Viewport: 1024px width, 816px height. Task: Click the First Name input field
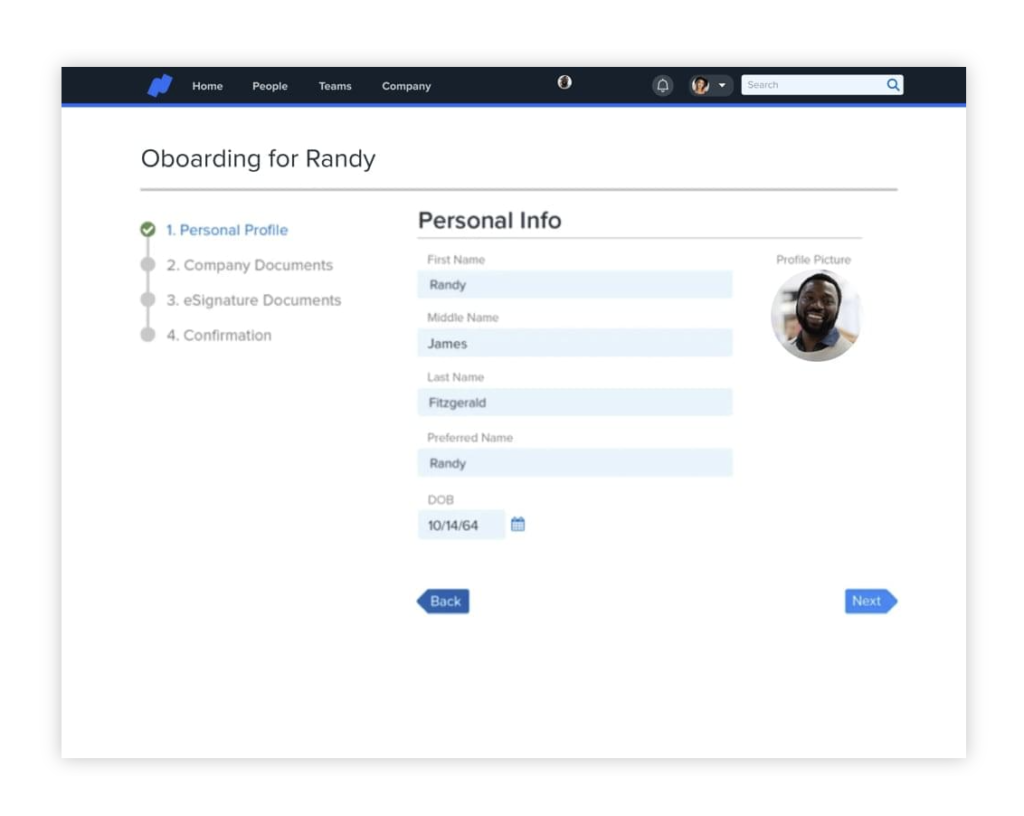tap(575, 284)
